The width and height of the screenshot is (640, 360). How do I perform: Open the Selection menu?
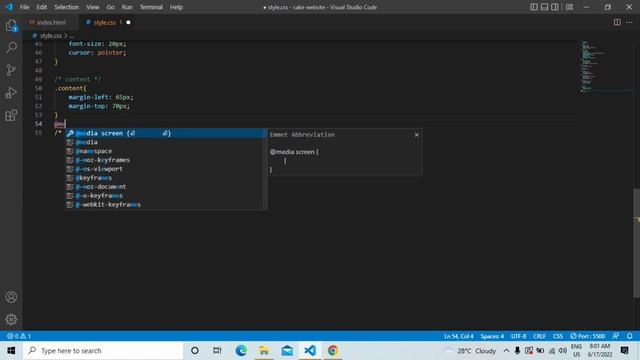coord(67,7)
